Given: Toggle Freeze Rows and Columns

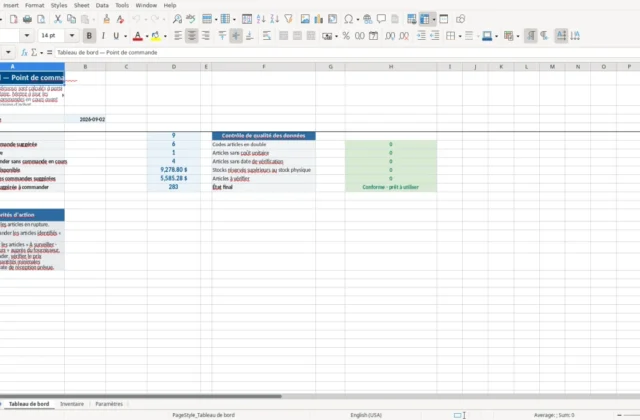Looking at the screenshot, I should coord(424,19).
